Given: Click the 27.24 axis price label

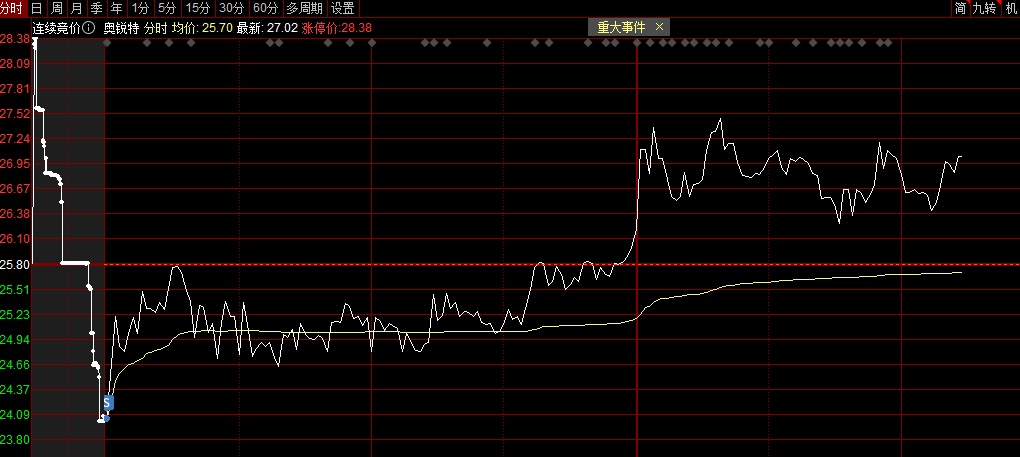Looking at the screenshot, I should pos(15,139).
